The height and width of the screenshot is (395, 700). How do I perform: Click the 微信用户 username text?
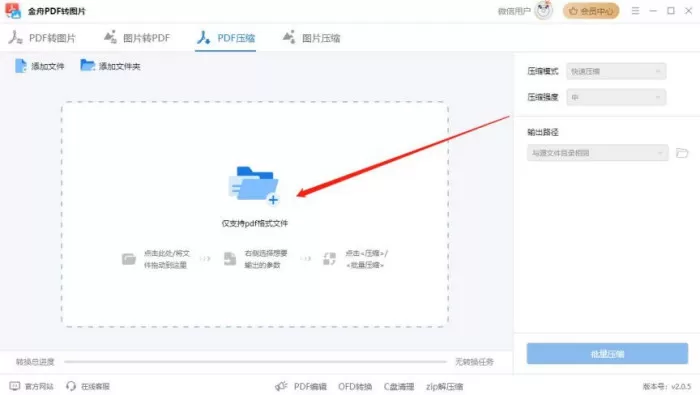click(514, 11)
